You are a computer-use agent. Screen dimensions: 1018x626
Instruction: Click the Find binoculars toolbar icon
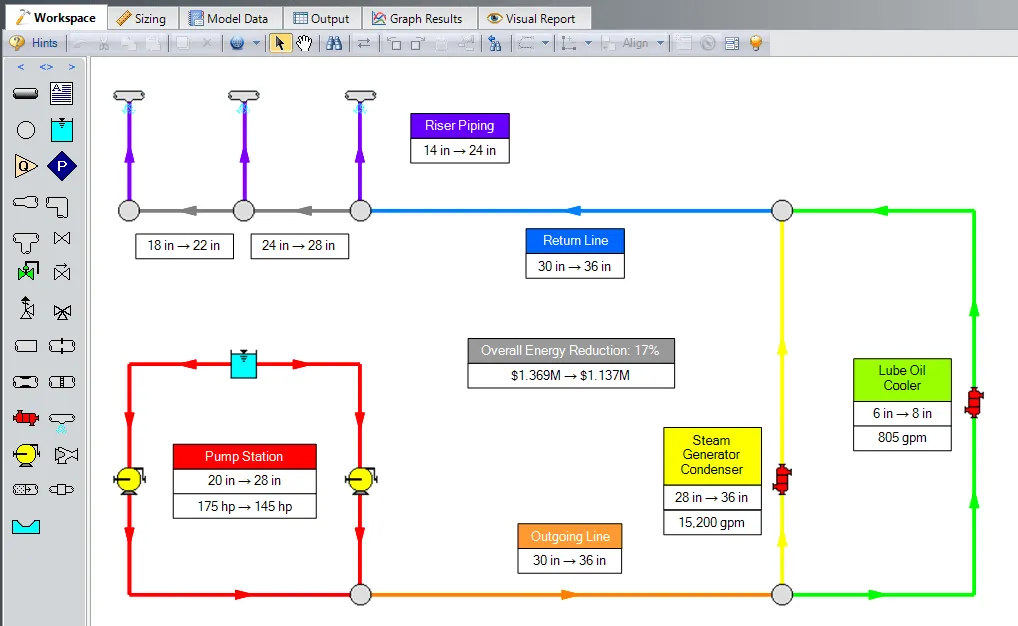[334, 43]
